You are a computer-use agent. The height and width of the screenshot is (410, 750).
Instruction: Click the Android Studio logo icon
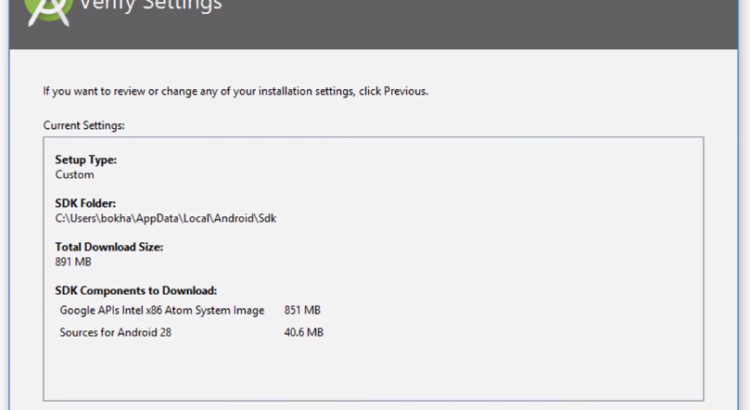(x=46, y=10)
